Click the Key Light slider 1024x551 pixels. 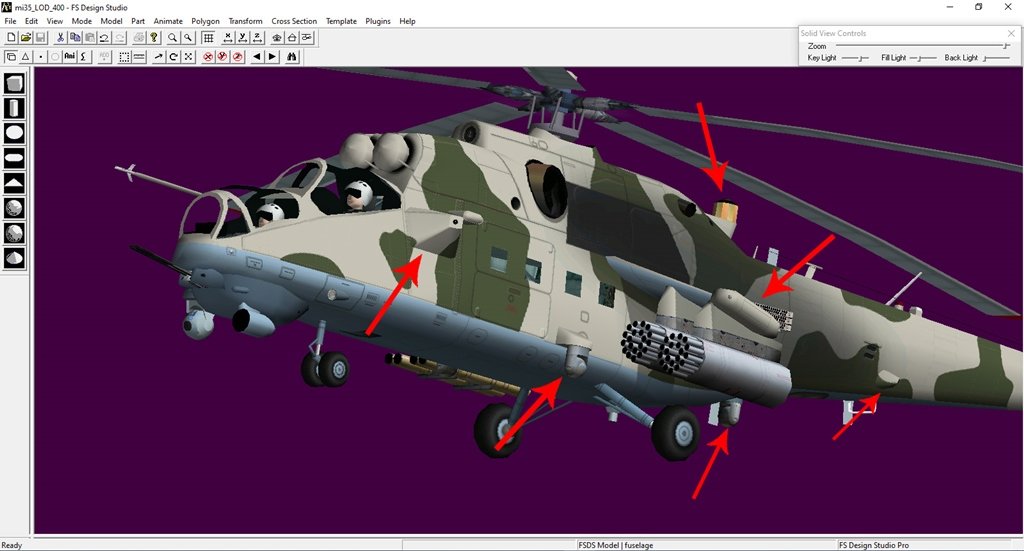(x=855, y=59)
